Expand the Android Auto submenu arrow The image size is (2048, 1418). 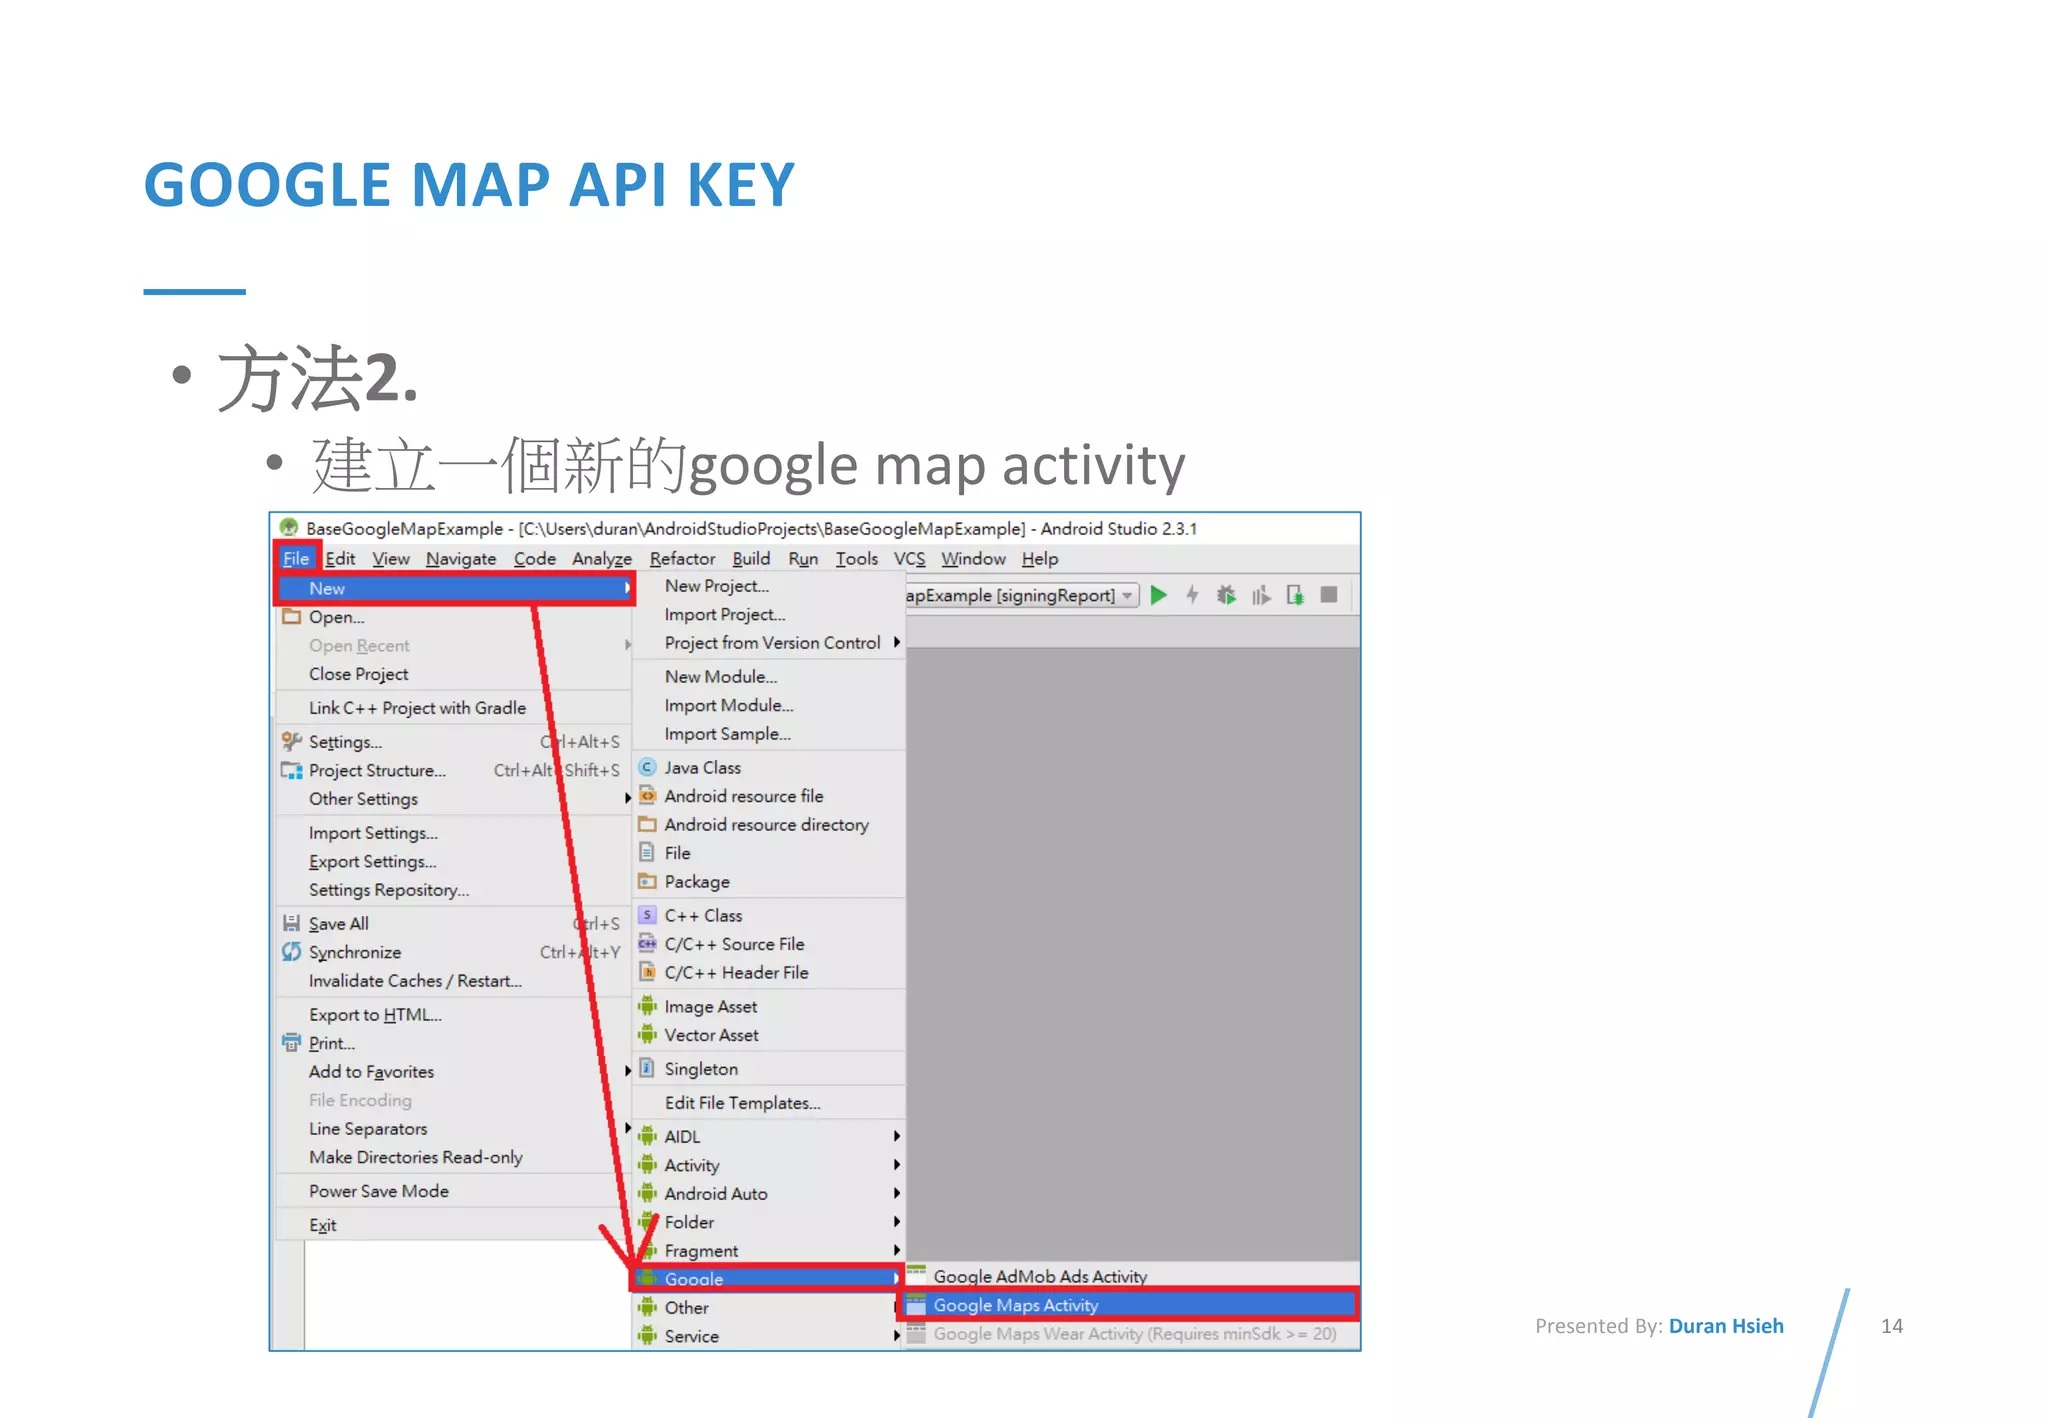click(x=897, y=1193)
